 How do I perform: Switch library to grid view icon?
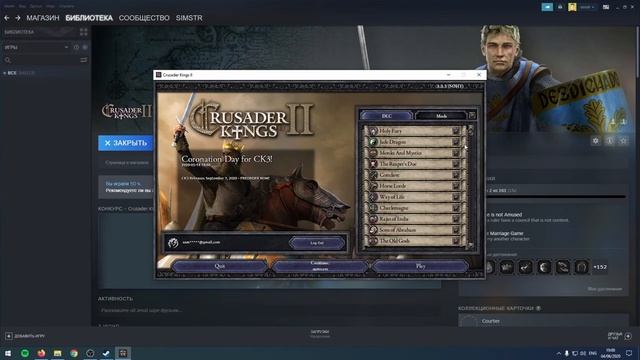pos(84,32)
